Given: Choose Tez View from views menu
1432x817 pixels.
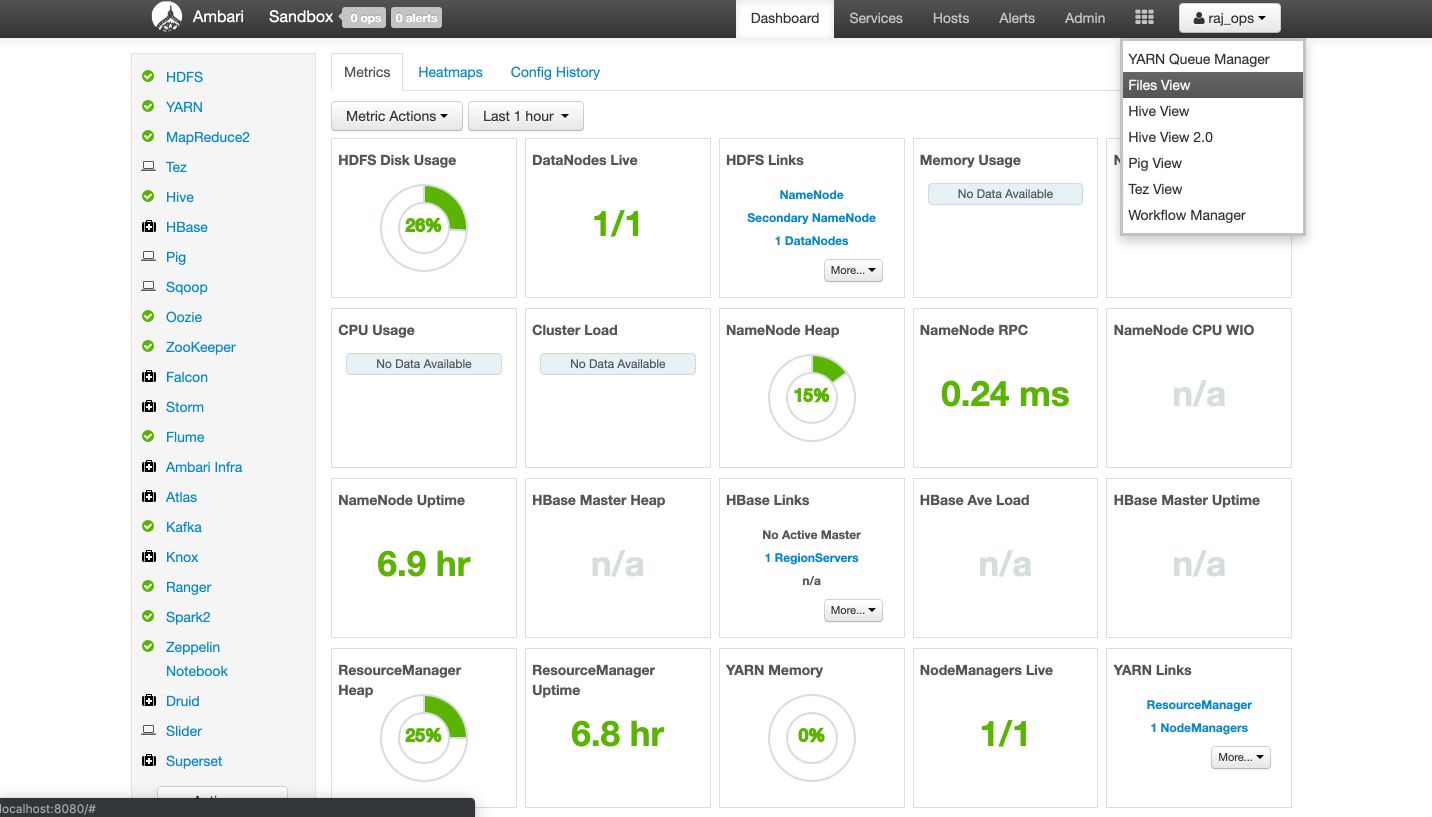Looking at the screenshot, I should pos(1213,189).
